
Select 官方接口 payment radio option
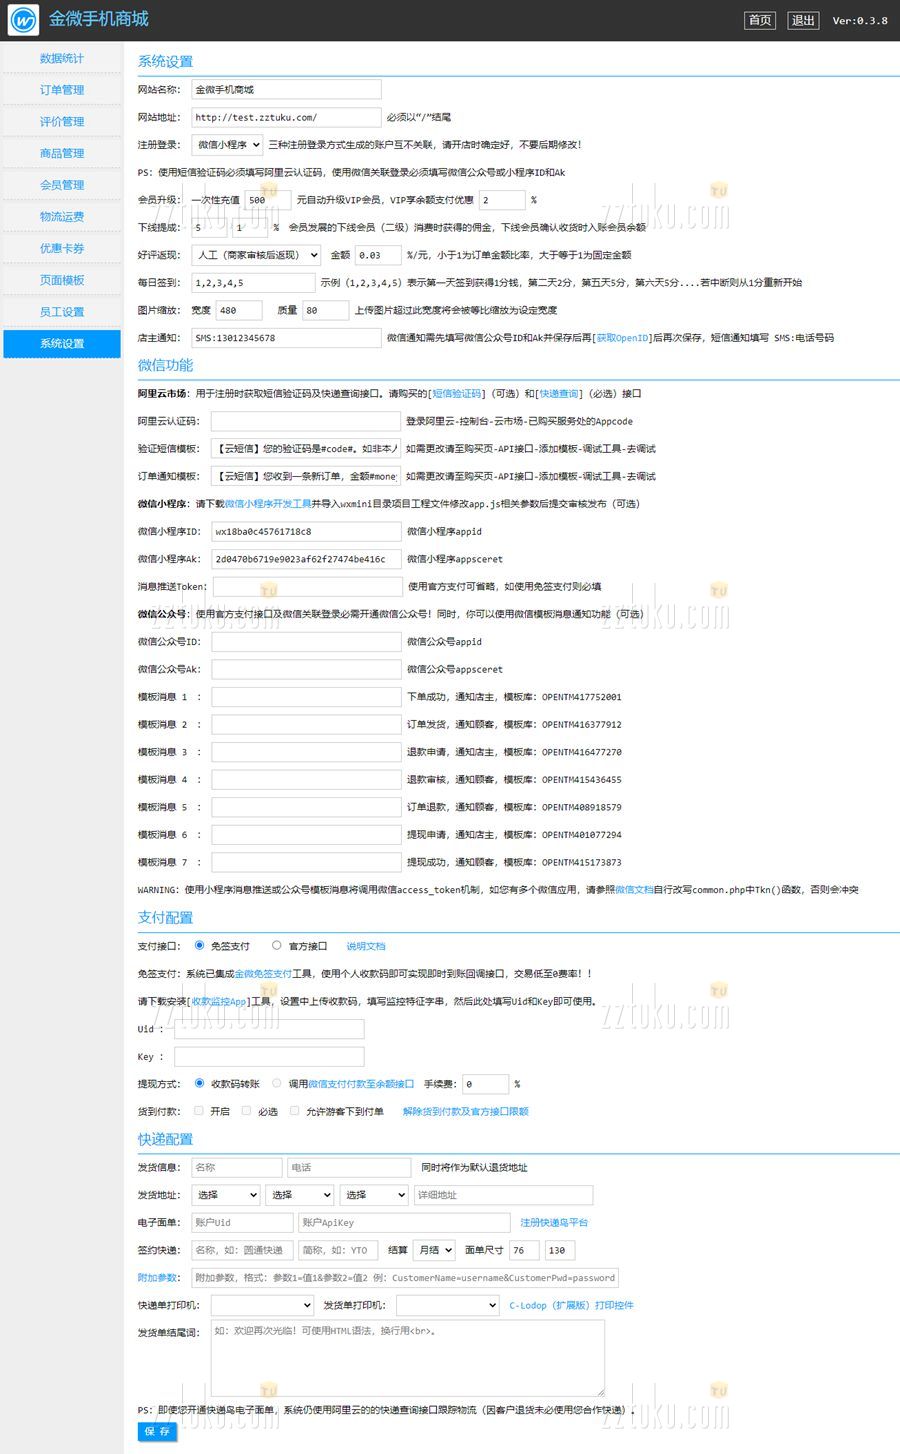click(277, 945)
